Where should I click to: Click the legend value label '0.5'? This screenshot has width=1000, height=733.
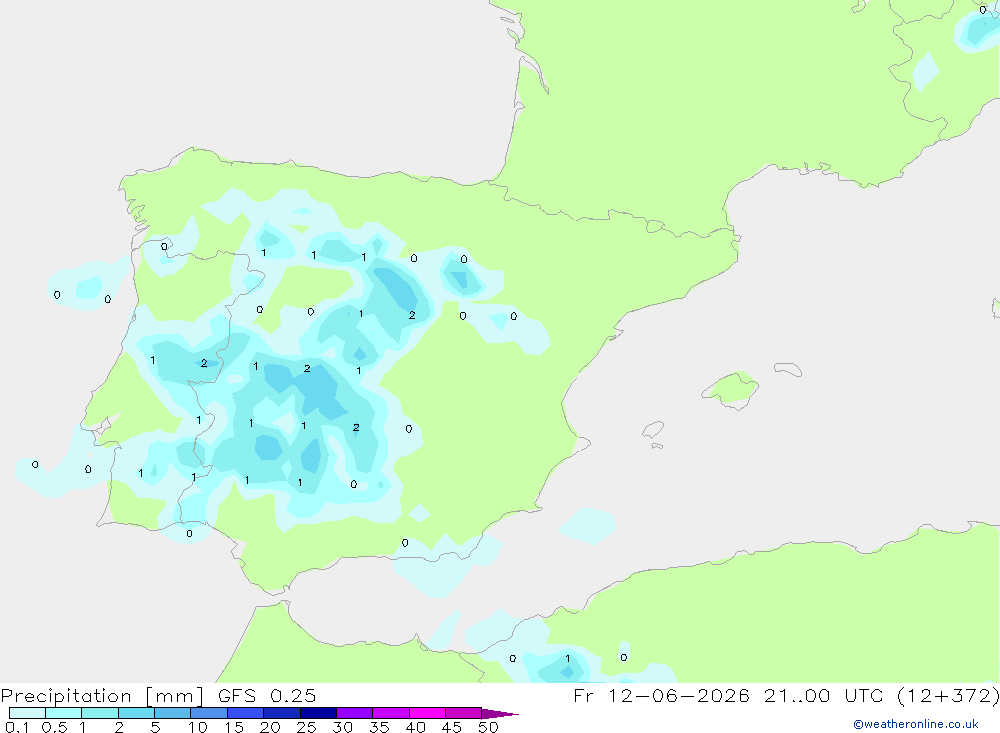[54, 727]
